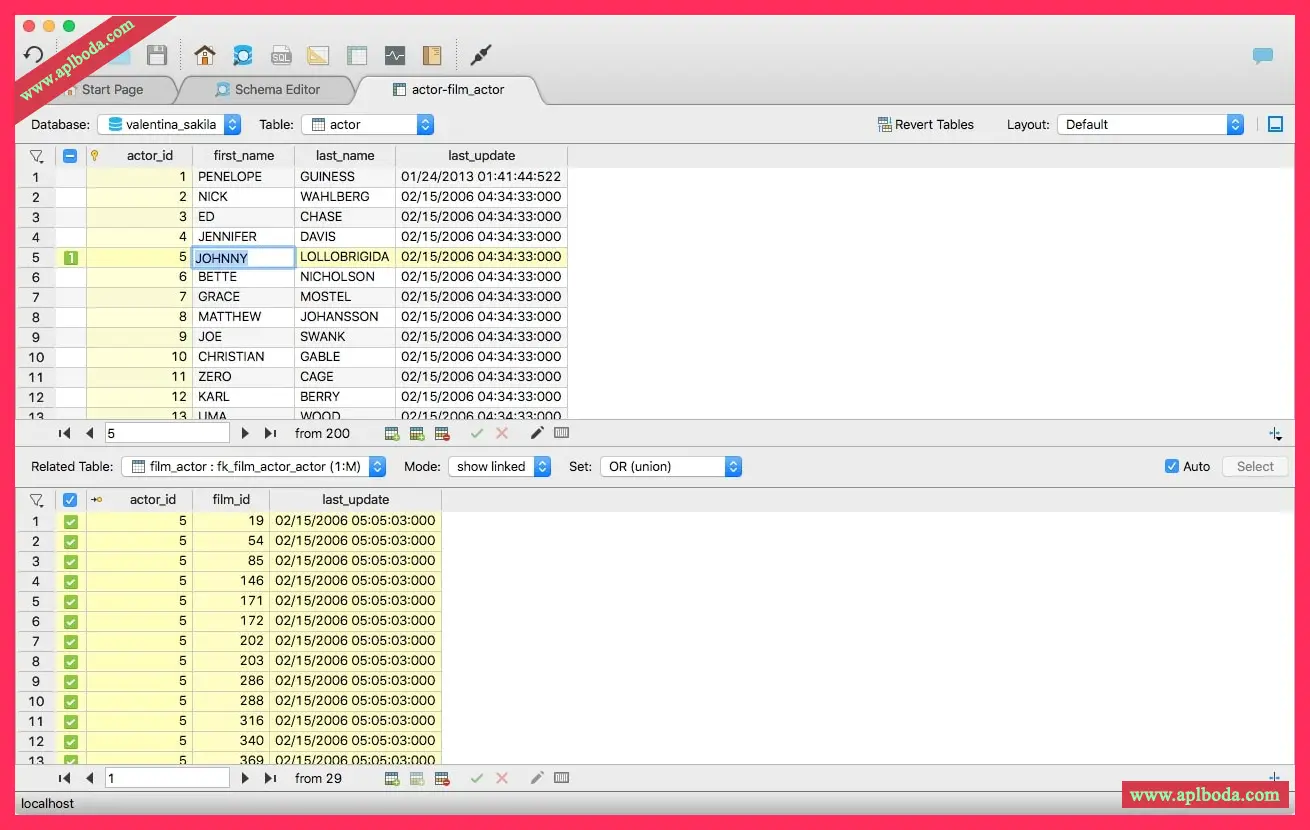Click the record number field showing 5
The height and width of the screenshot is (830, 1310).
click(167, 433)
